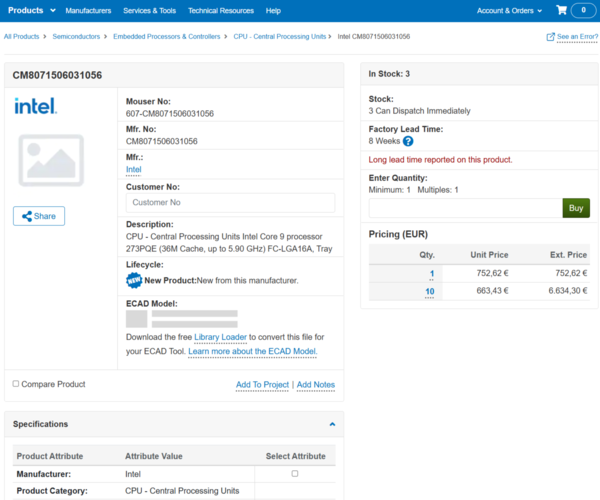The image size is (600, 500).
Task: Click the part number heading CM8071506031056
Action: [x=57, y=75]
